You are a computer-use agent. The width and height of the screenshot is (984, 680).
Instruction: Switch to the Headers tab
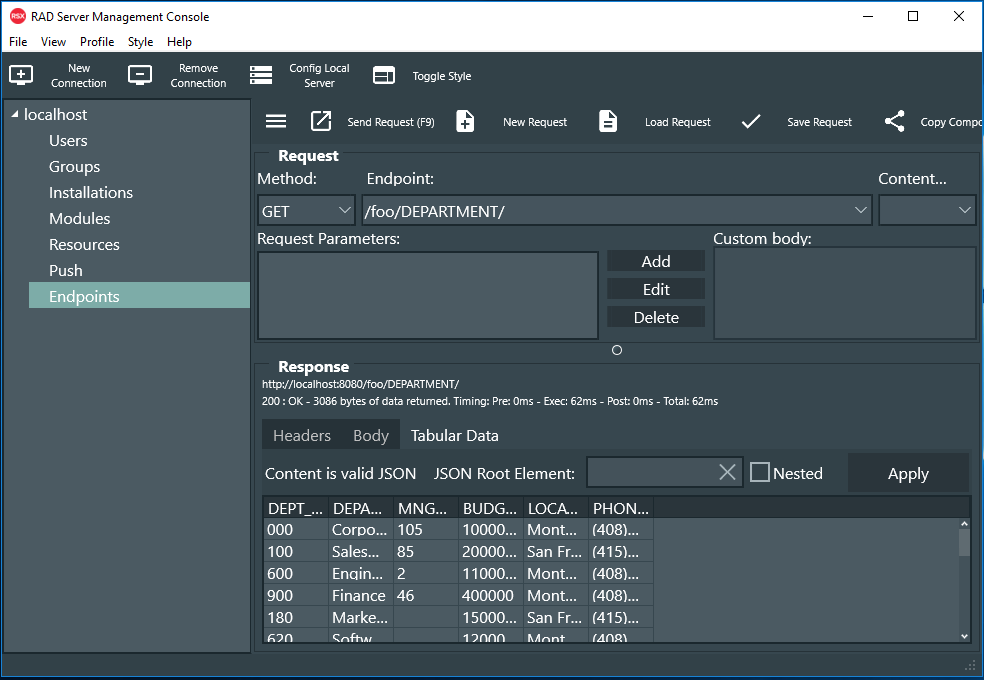(302, 435)
